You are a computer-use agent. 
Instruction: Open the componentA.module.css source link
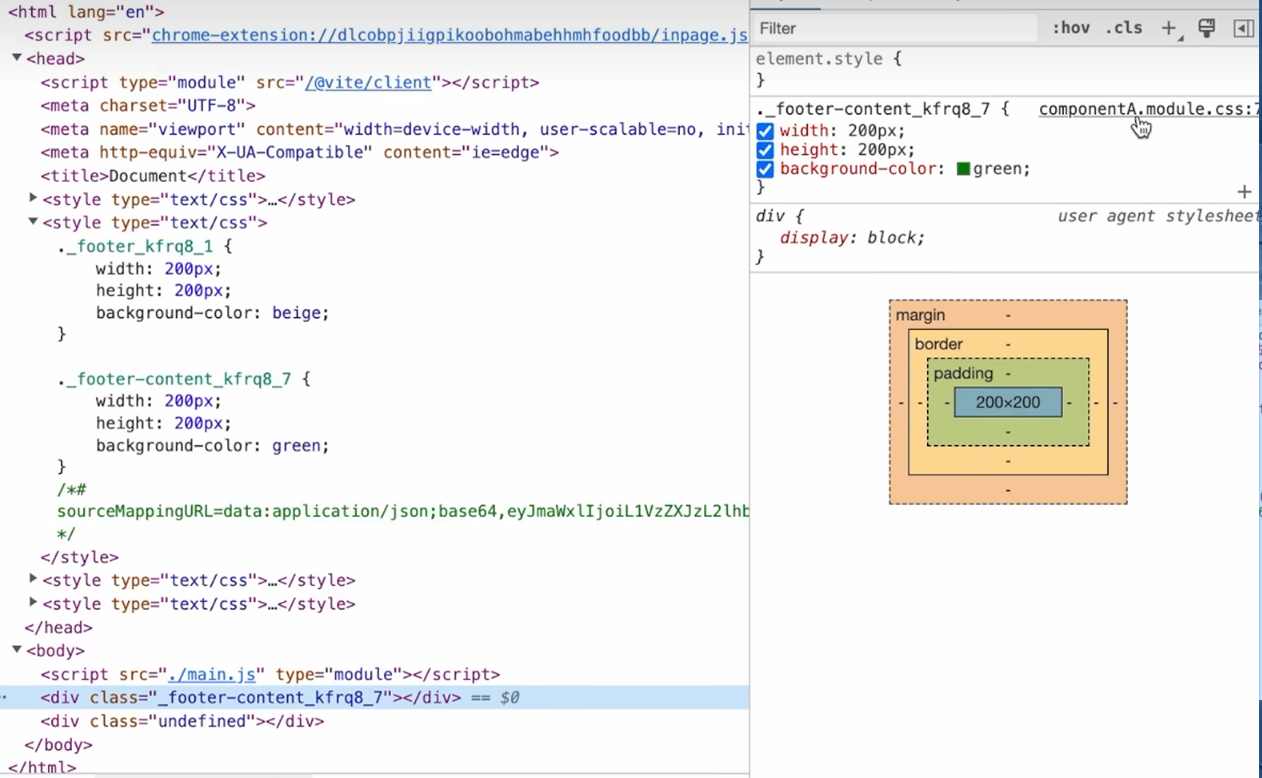pos(1149,109)
